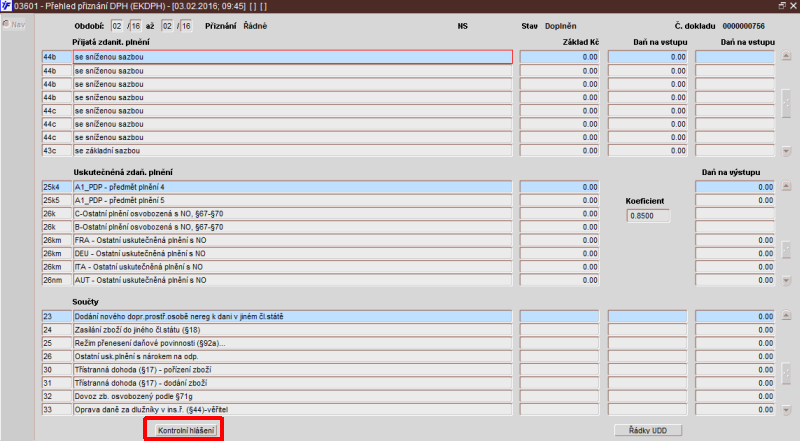This screenshot has width=800, height=441.
Task: Click scrollbar thumb of Uskutečněná zdaň. plnění list
Action: (786, 249)
